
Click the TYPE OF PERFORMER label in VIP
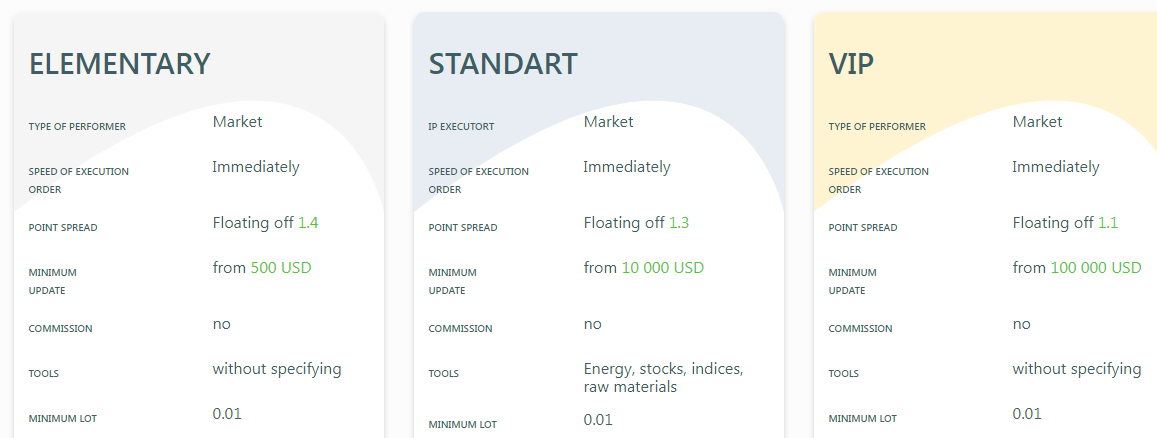click(x=877, y=127)
